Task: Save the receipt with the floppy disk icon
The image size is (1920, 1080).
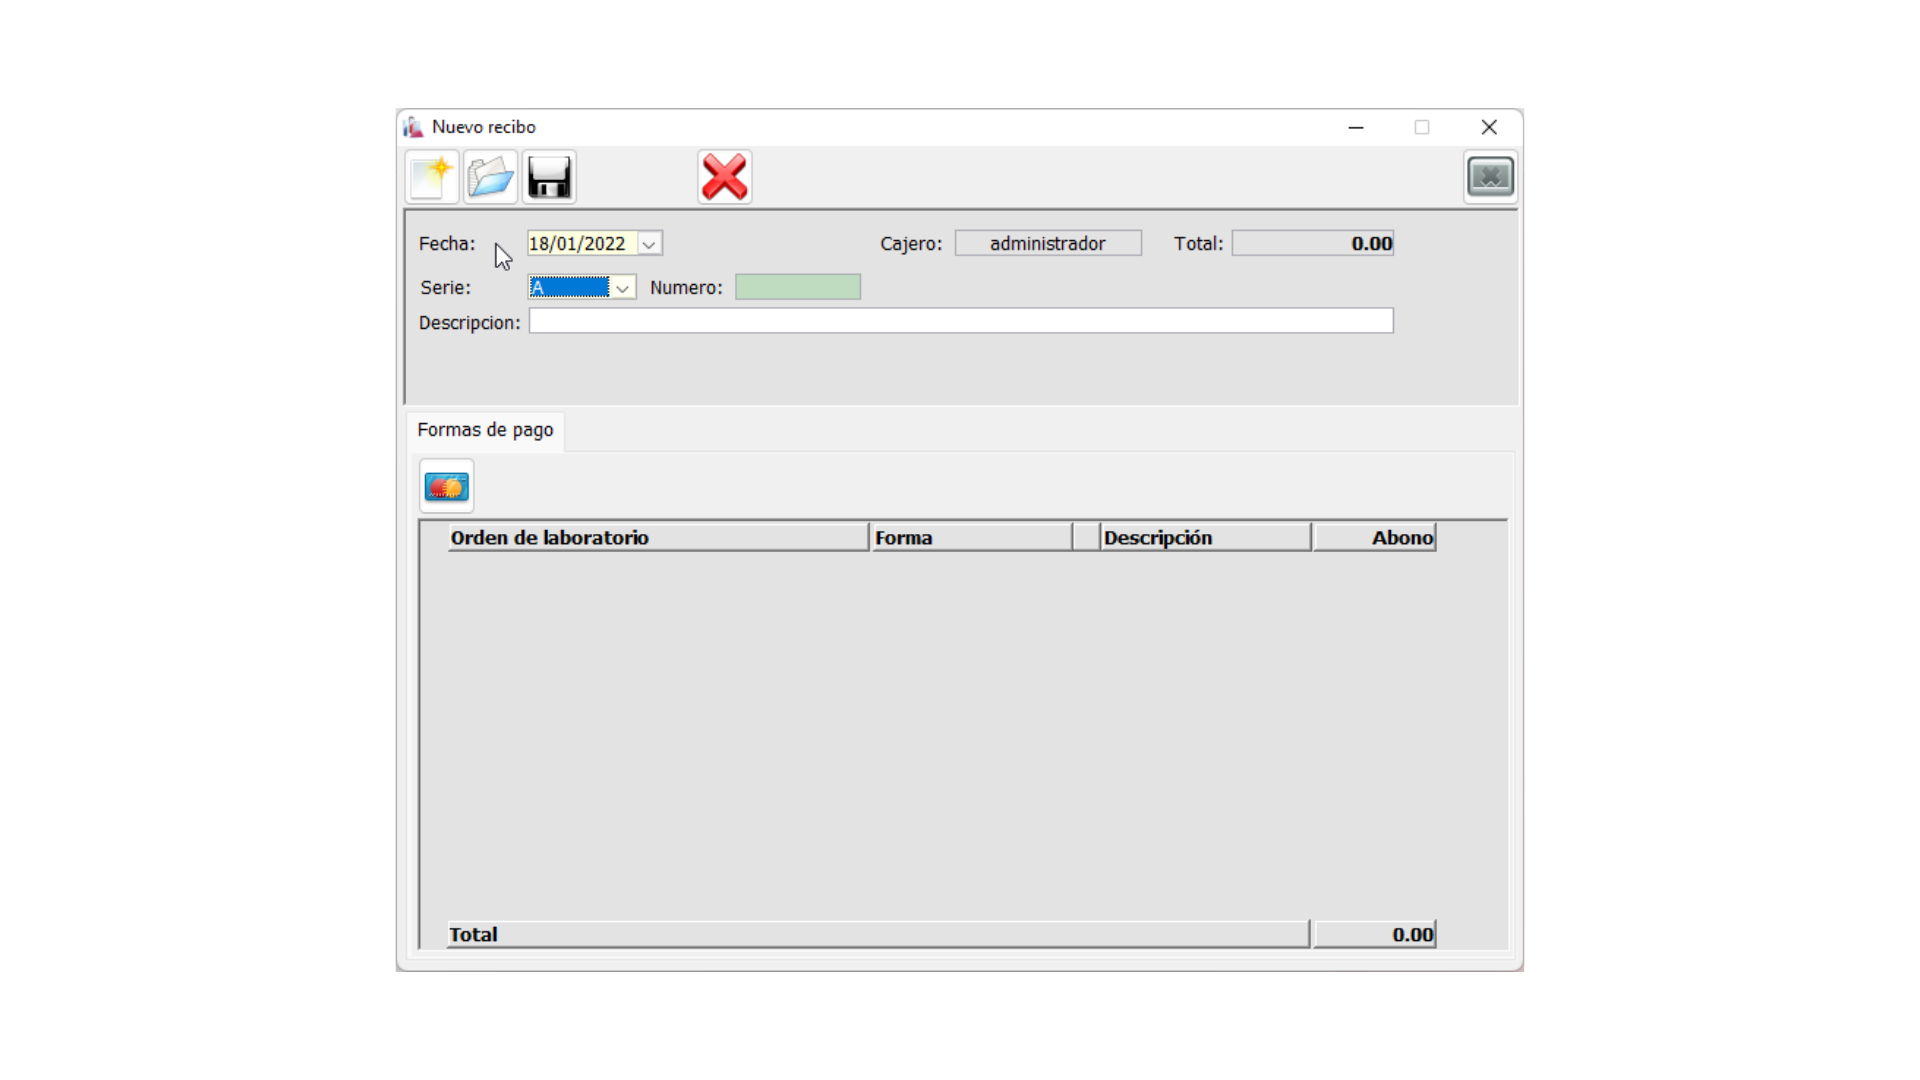Action: pos(549,178)
